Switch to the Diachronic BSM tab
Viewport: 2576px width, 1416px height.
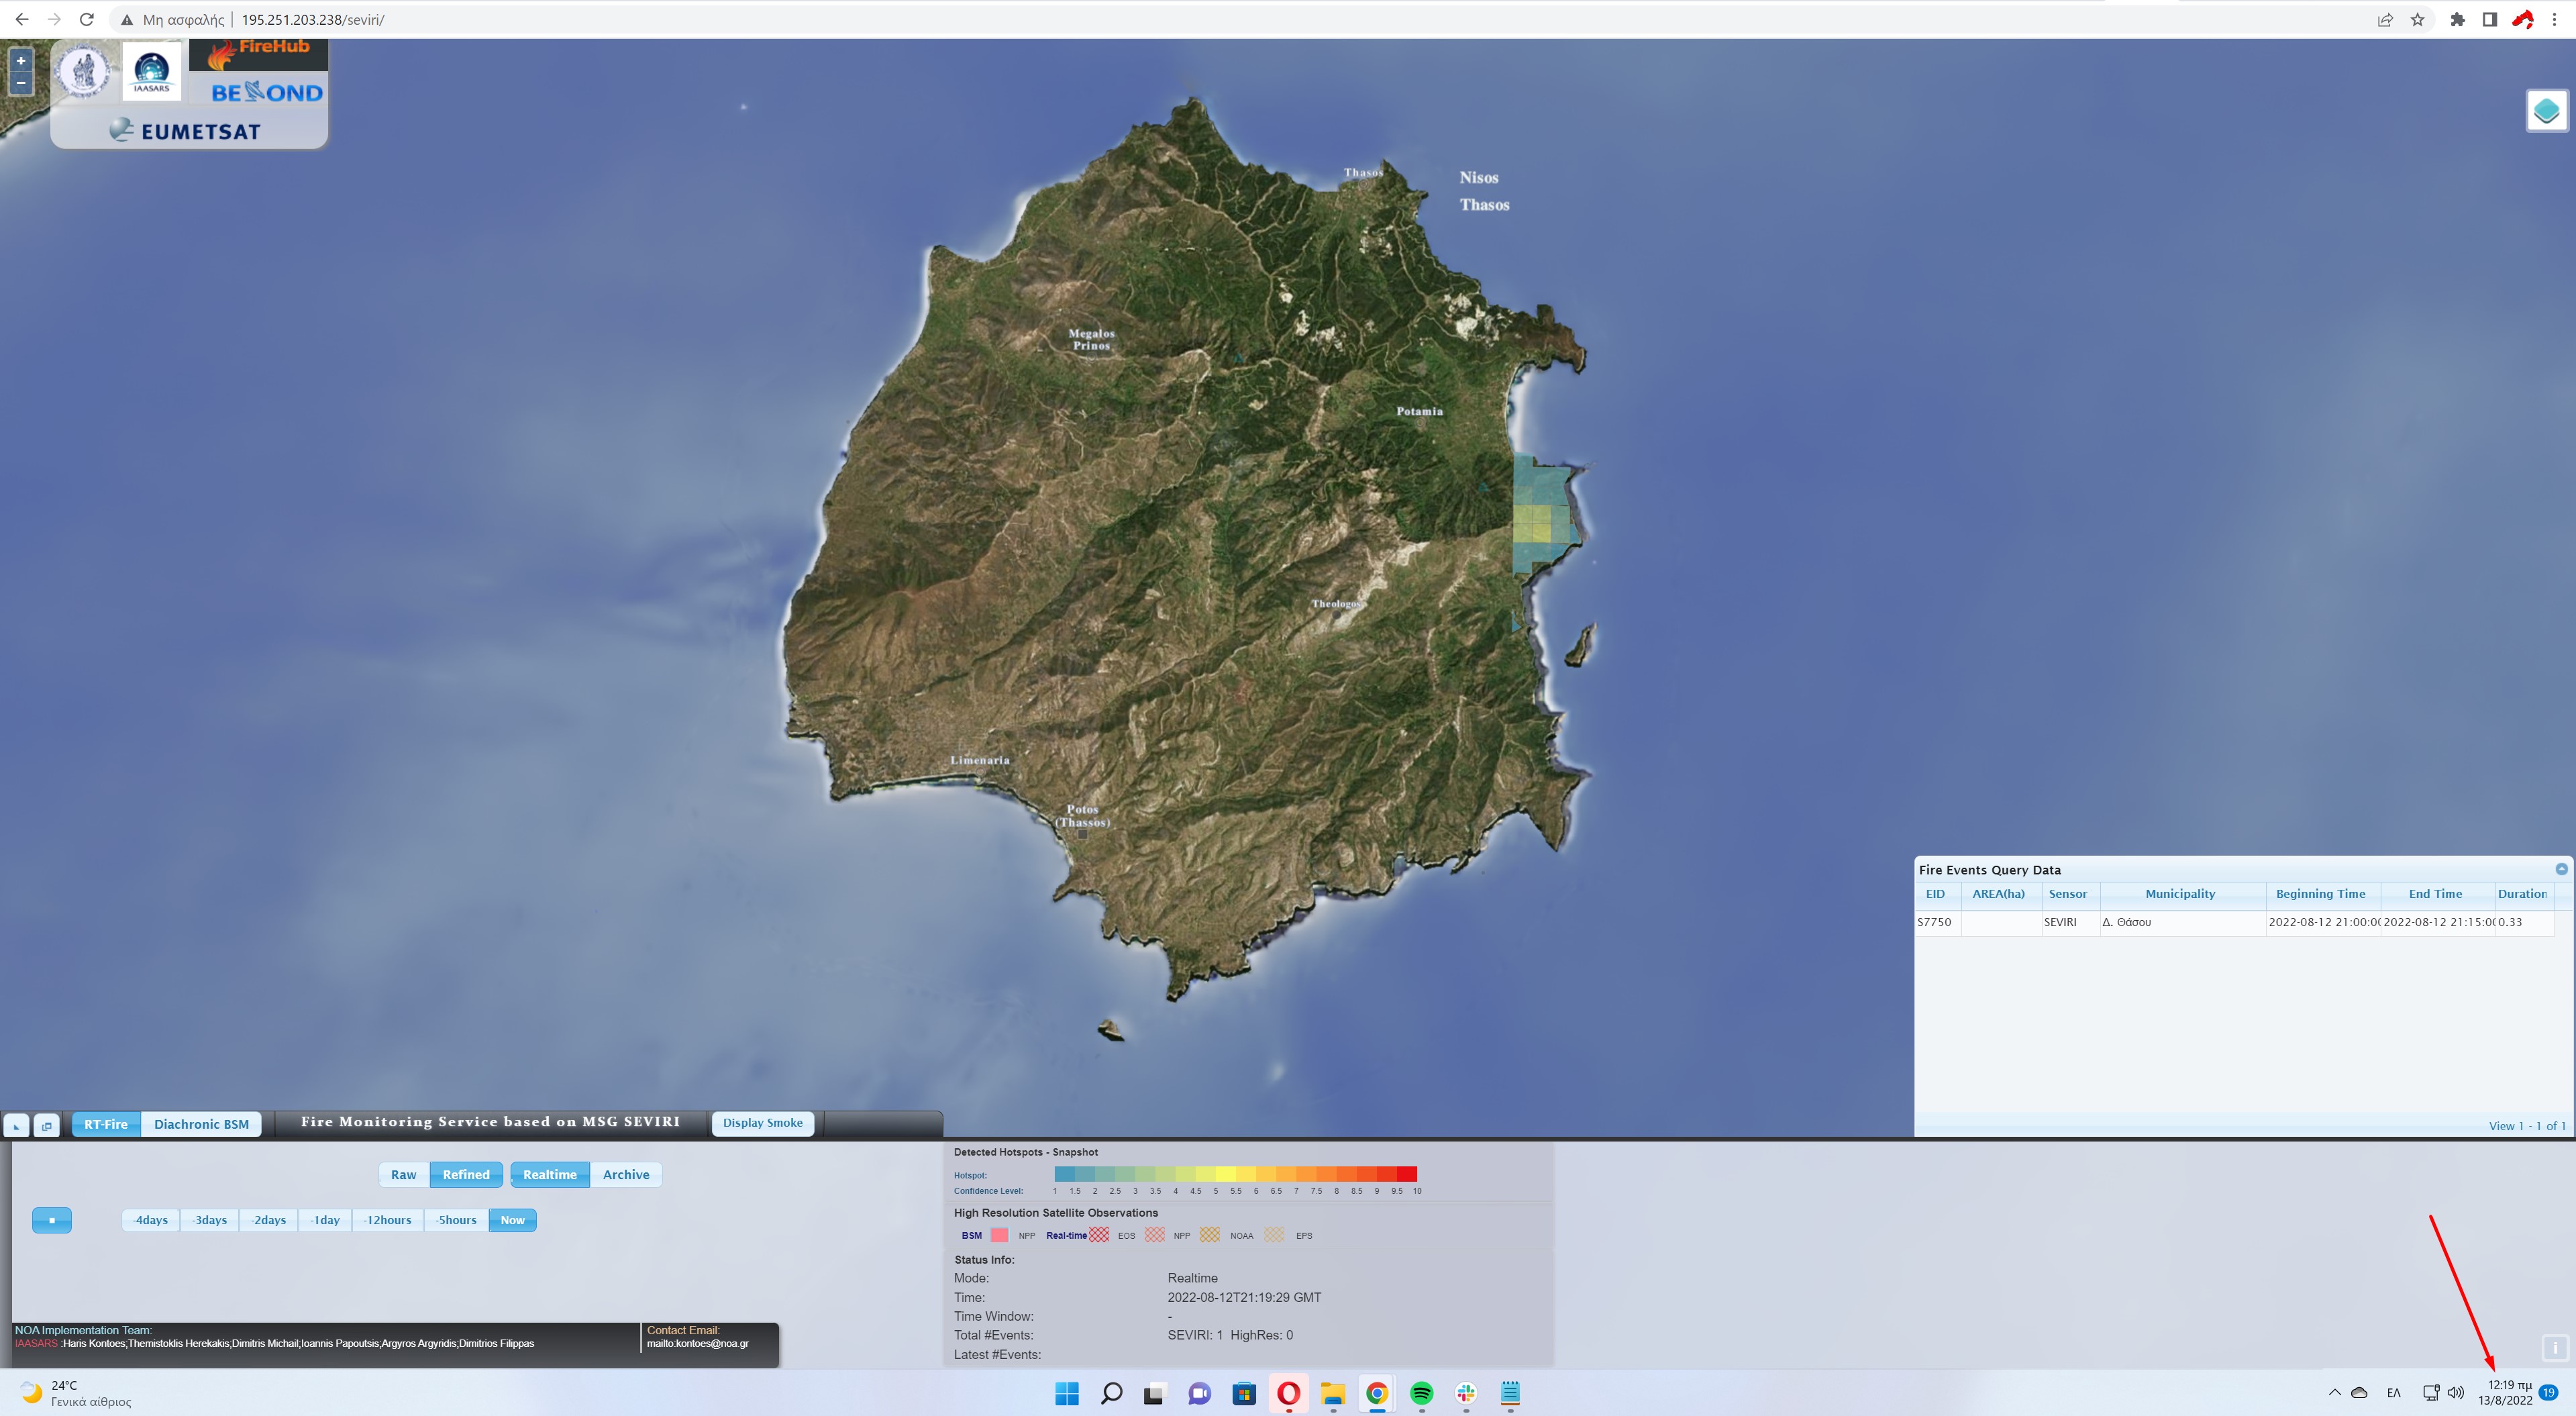tap(201, 1124)
